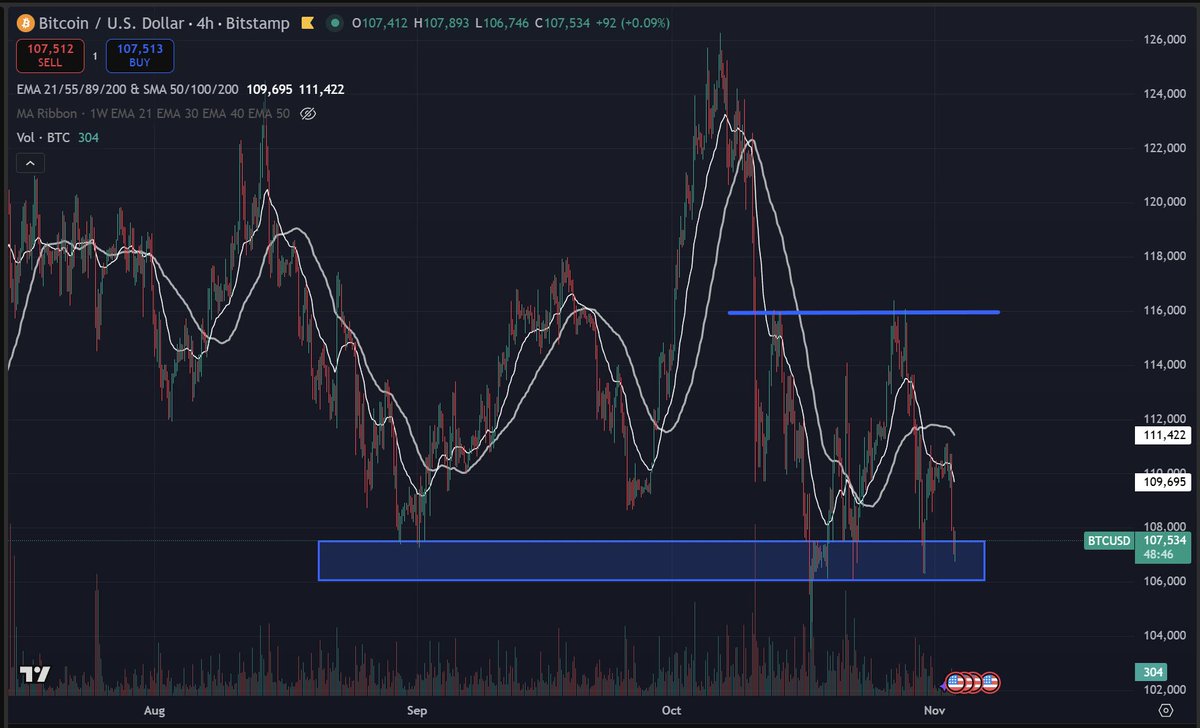Click the green market status dot
The image size is (1200, 728).
point(333,22)
